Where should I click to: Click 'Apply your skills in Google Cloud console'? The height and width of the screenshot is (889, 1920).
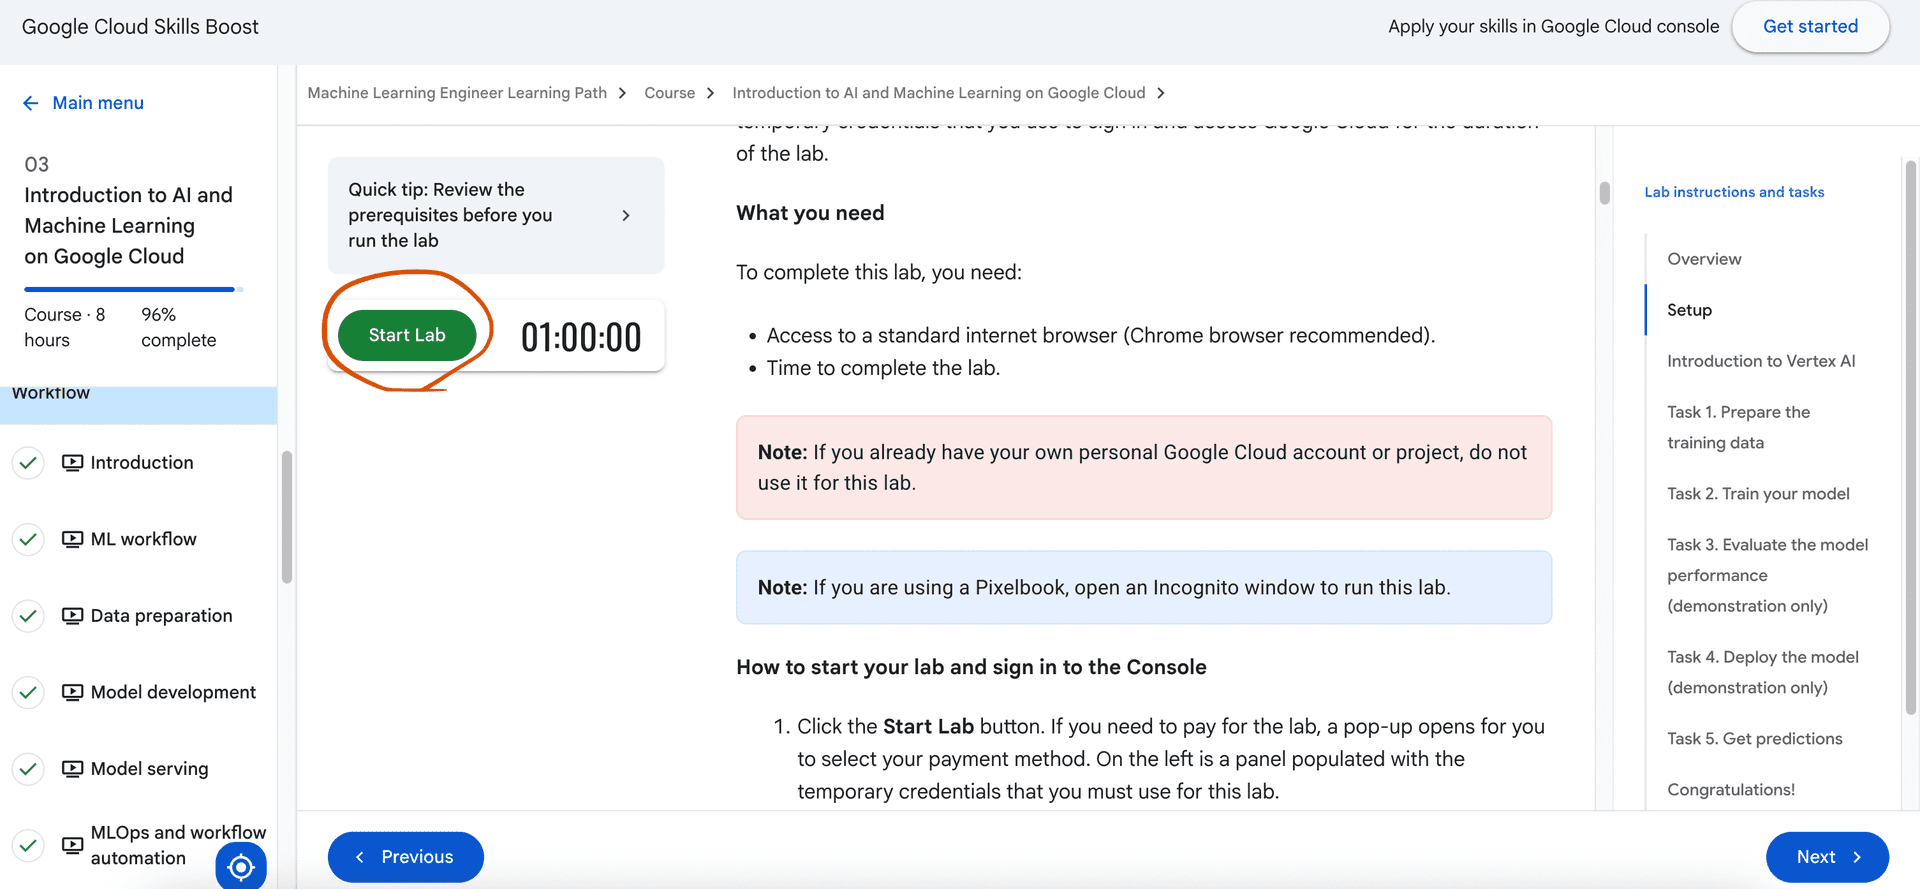1553,27
